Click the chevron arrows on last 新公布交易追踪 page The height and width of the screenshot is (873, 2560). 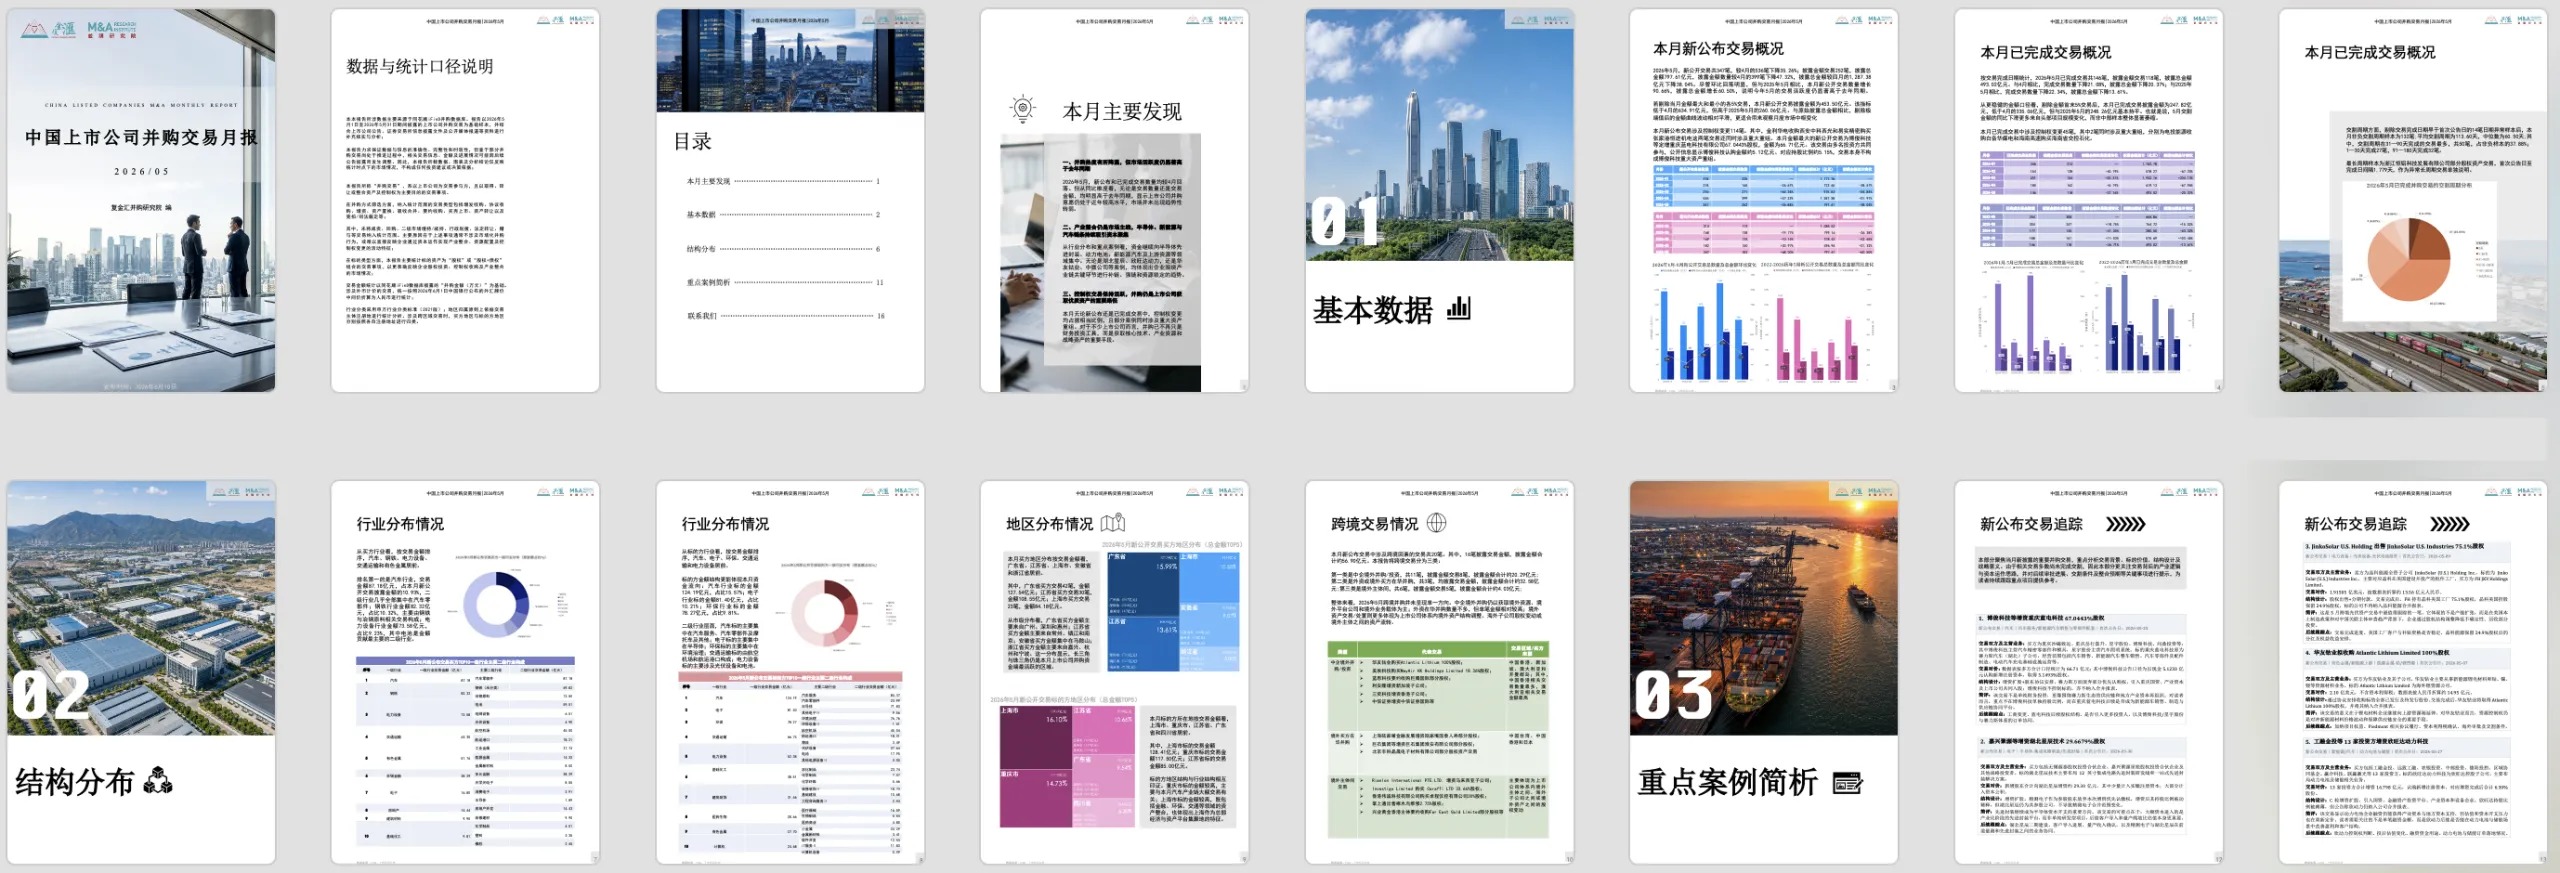[2449, 524]
